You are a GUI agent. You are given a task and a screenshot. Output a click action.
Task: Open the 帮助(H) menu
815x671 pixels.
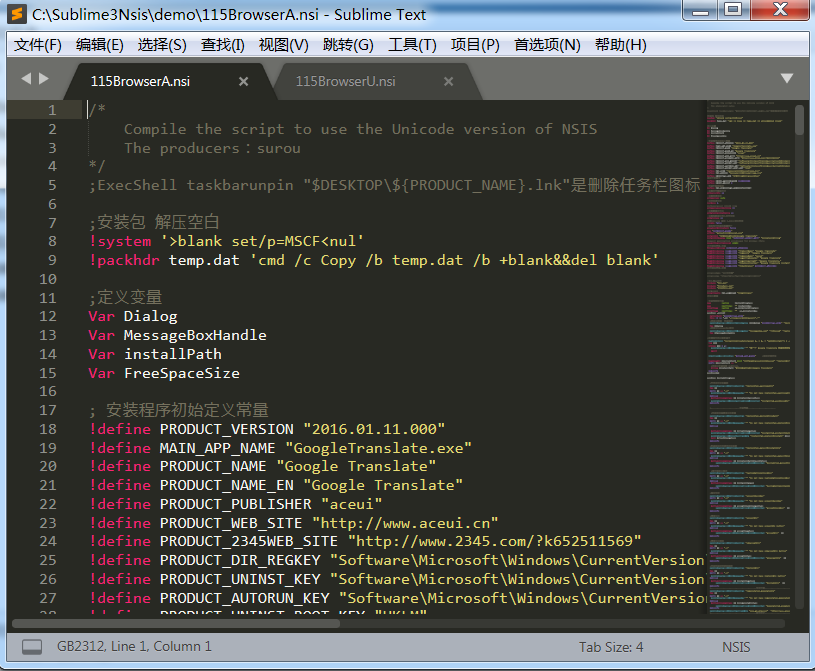tap(621, 45)
